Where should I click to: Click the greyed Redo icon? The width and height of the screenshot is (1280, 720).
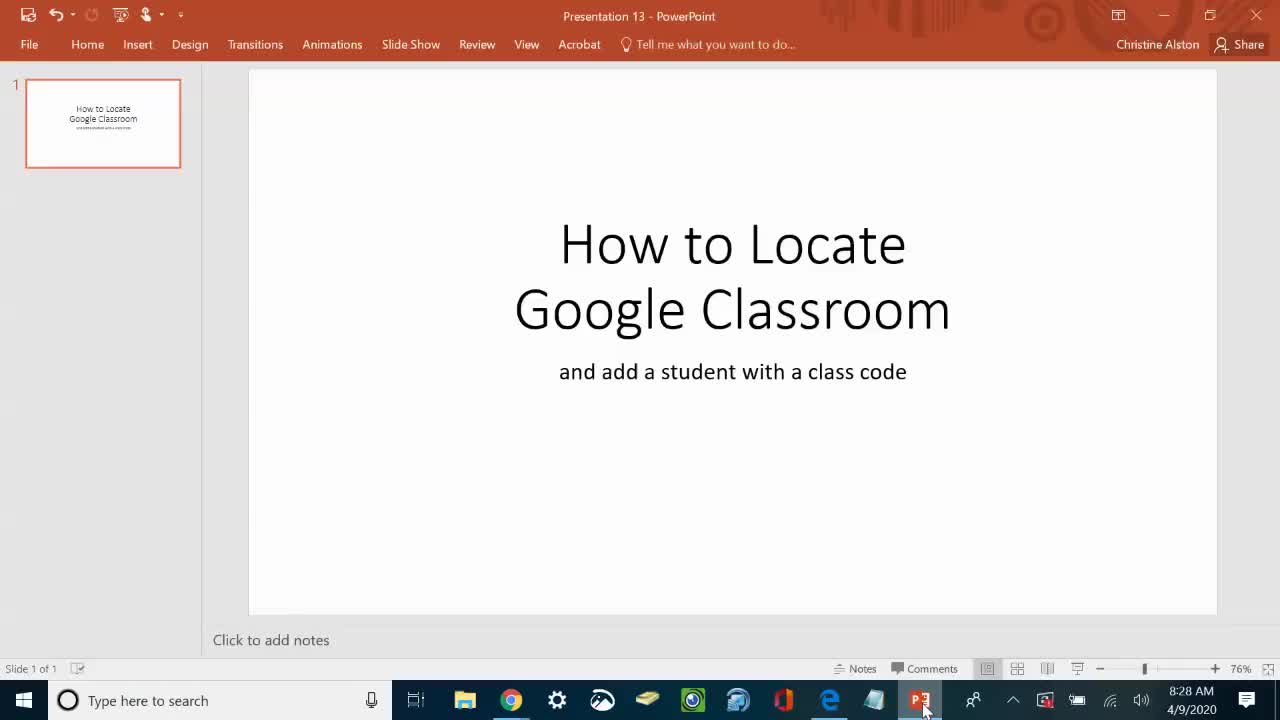tap(92, 15)
